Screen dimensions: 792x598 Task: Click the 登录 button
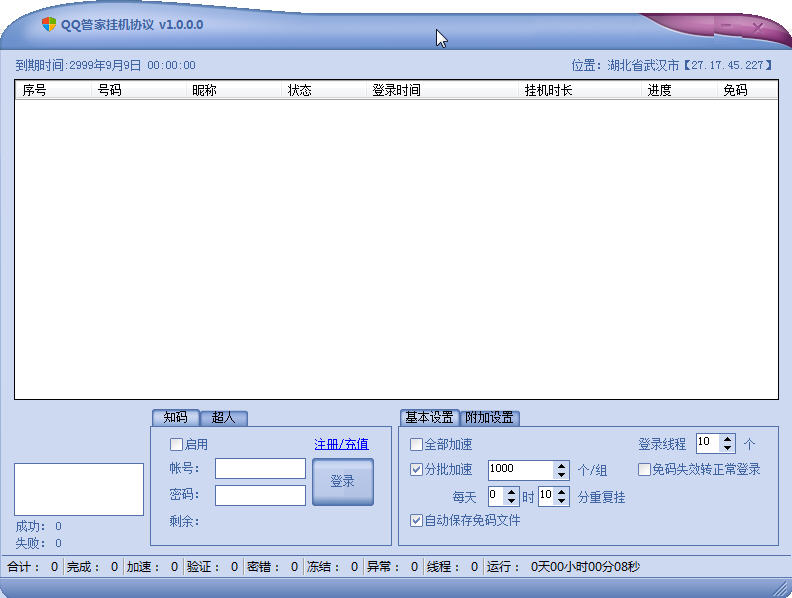tap(342, 482)
